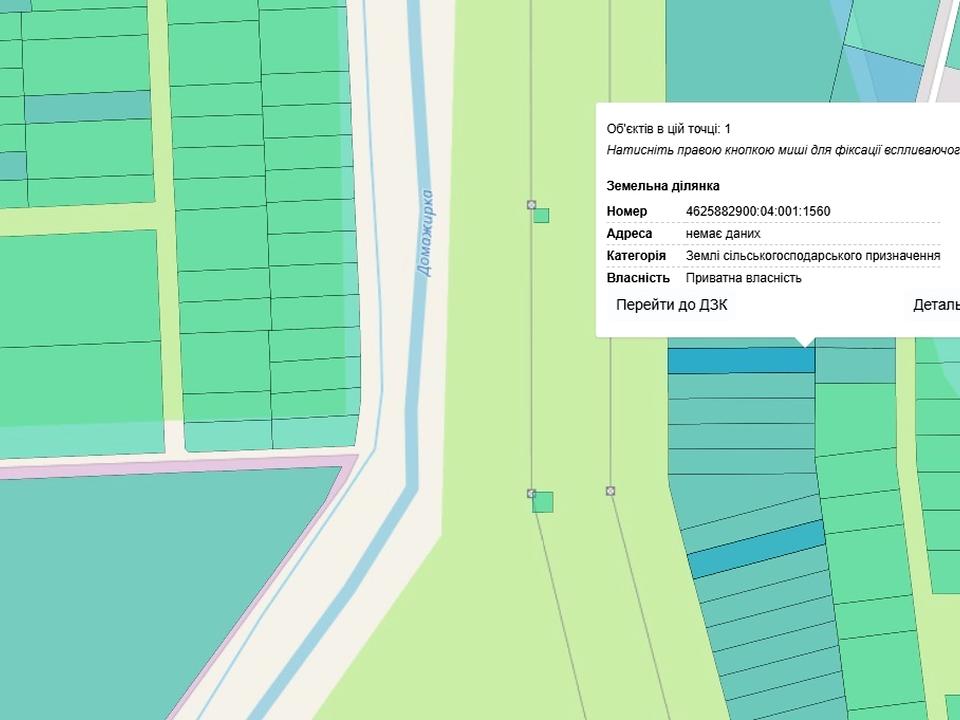
Task: Select the lower slanted dark-blue highlighted parcel
Action: tap(756, 549)
